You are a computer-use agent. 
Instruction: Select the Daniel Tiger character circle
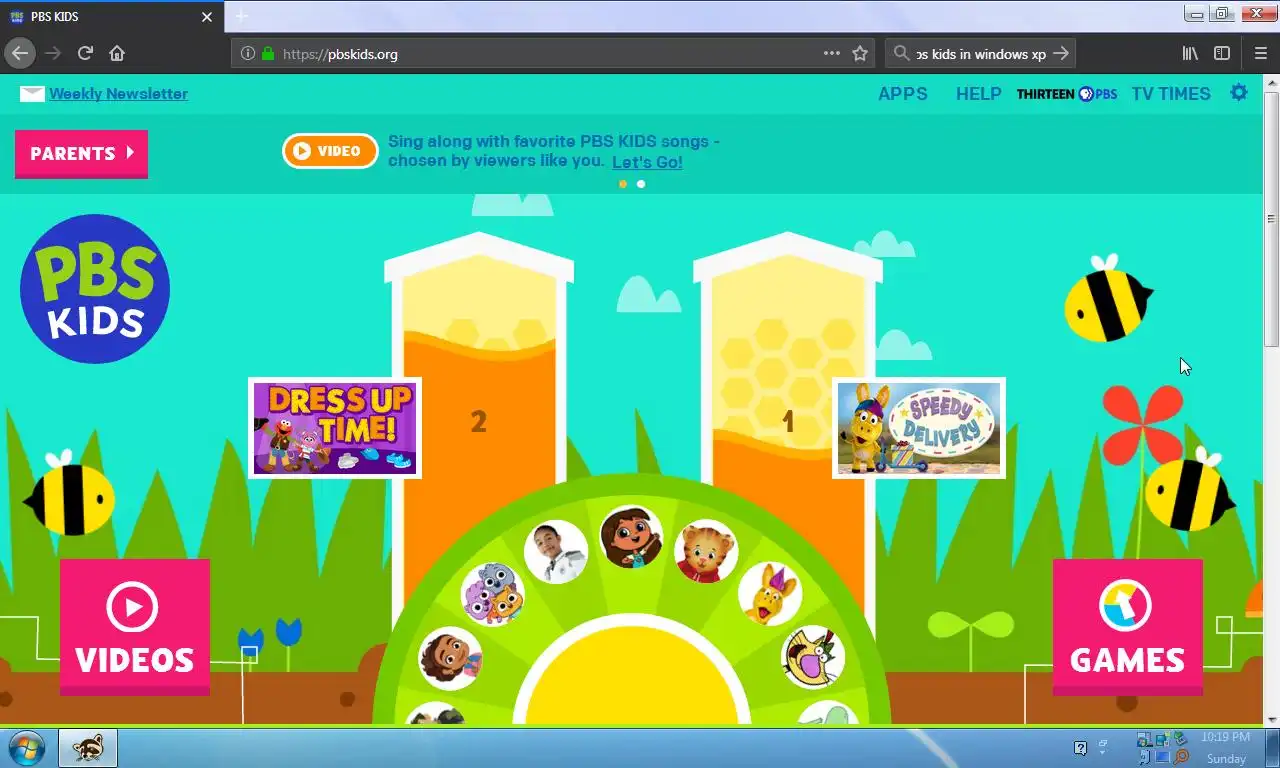(x=706, y=552)
